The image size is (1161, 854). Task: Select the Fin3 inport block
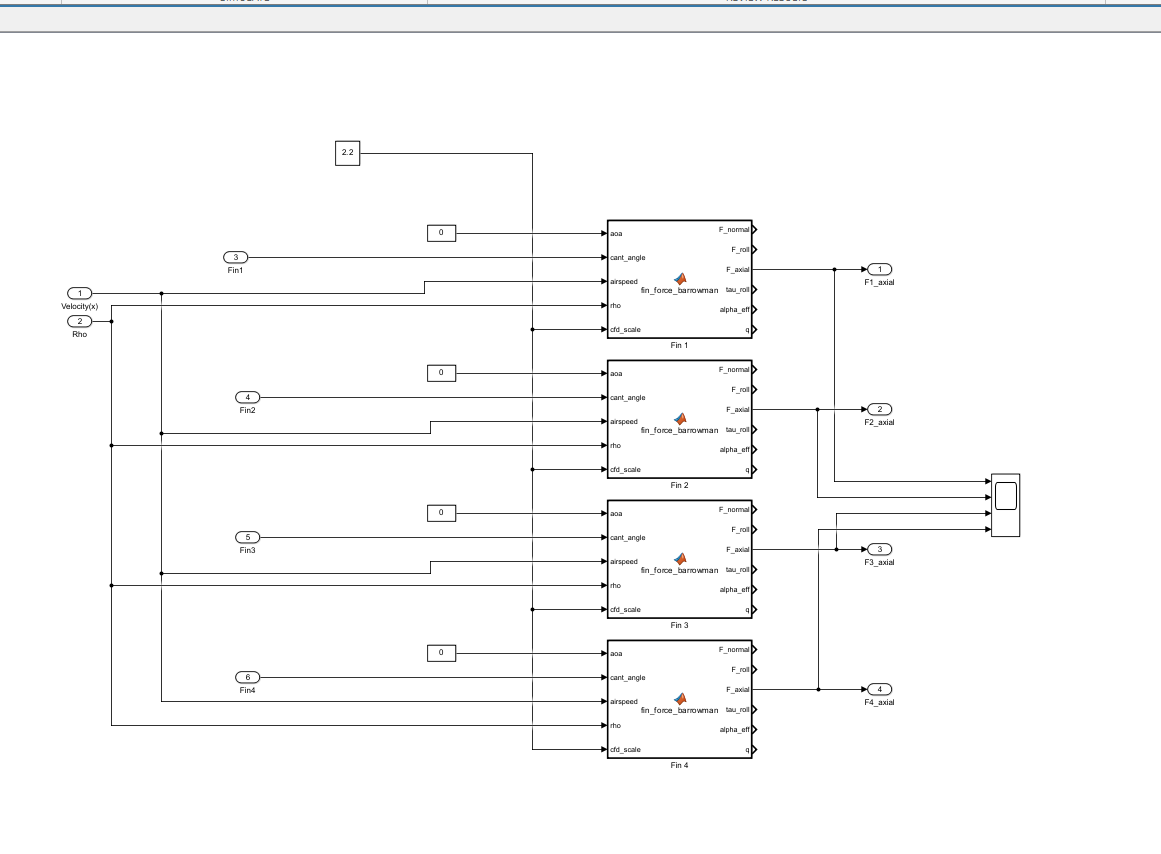coord(247,537)
